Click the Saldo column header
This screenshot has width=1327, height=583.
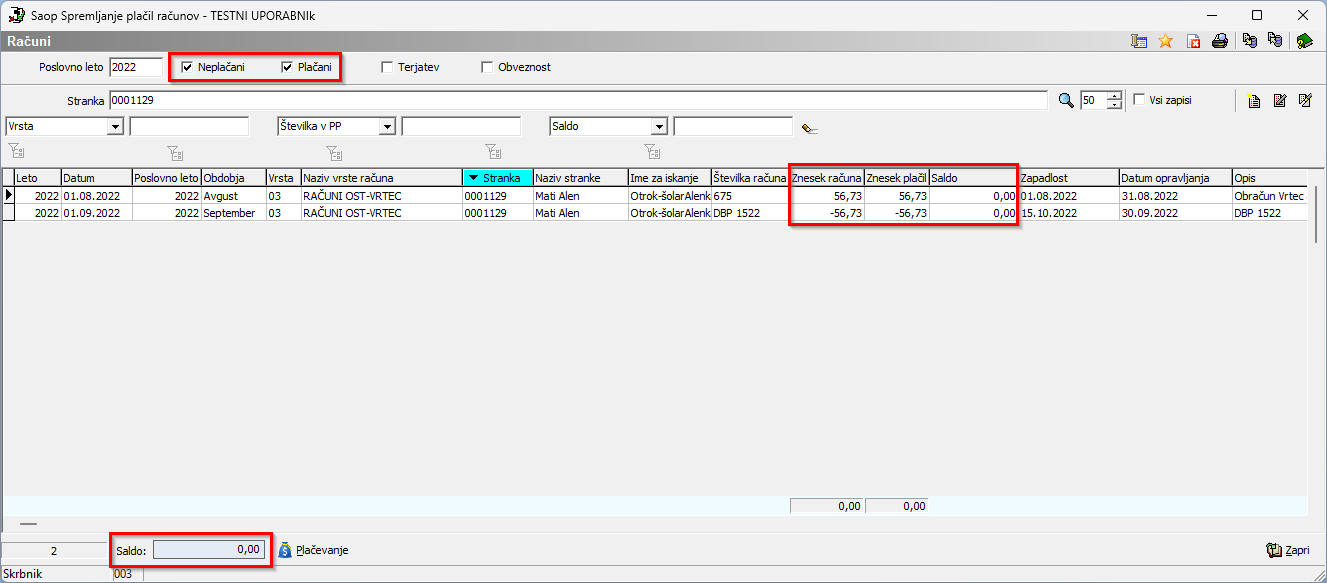(973, 178)
